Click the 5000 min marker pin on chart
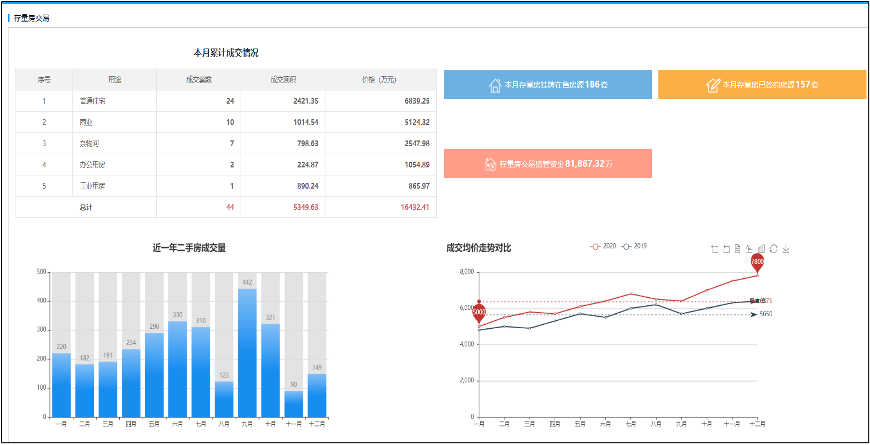The width and height of the screenshot is (870, 445). pos(479,312)
